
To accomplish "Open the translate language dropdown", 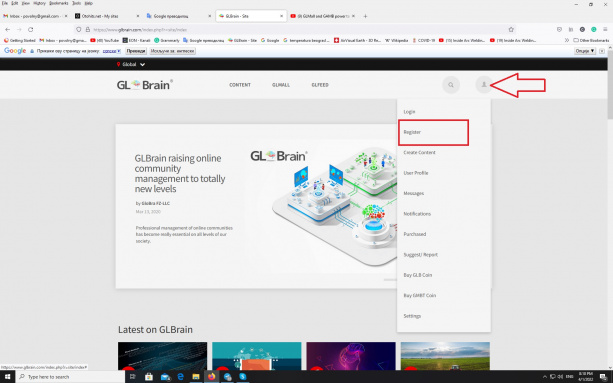I will click(x=111, y=51).
